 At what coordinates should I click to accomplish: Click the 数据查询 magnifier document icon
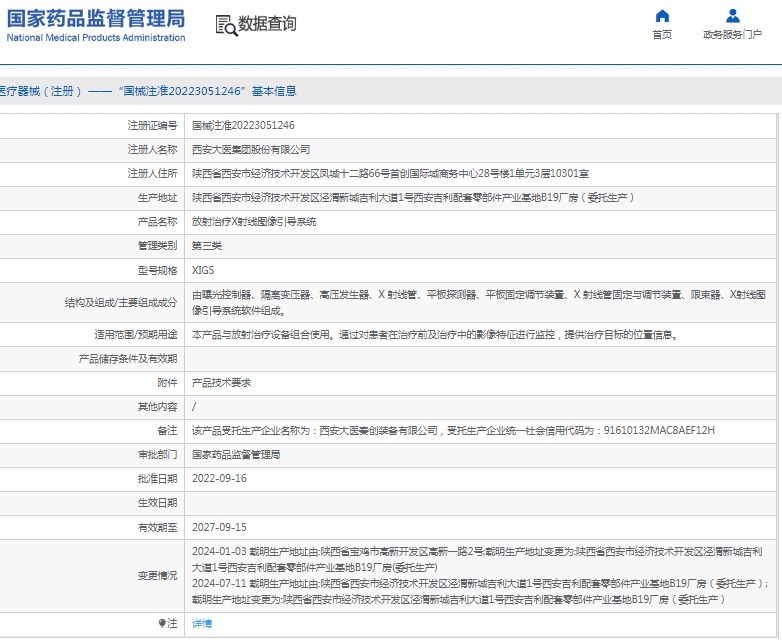(226, 25)
